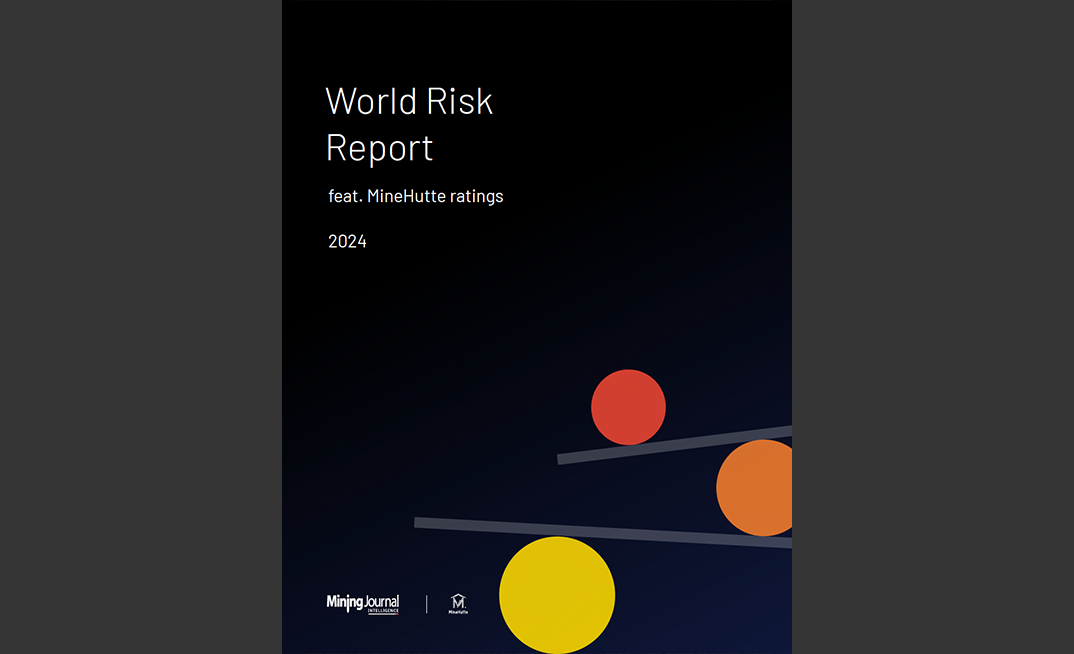Click the left gray margin of the screen
Screen dimensions: 1074x654
140,327
